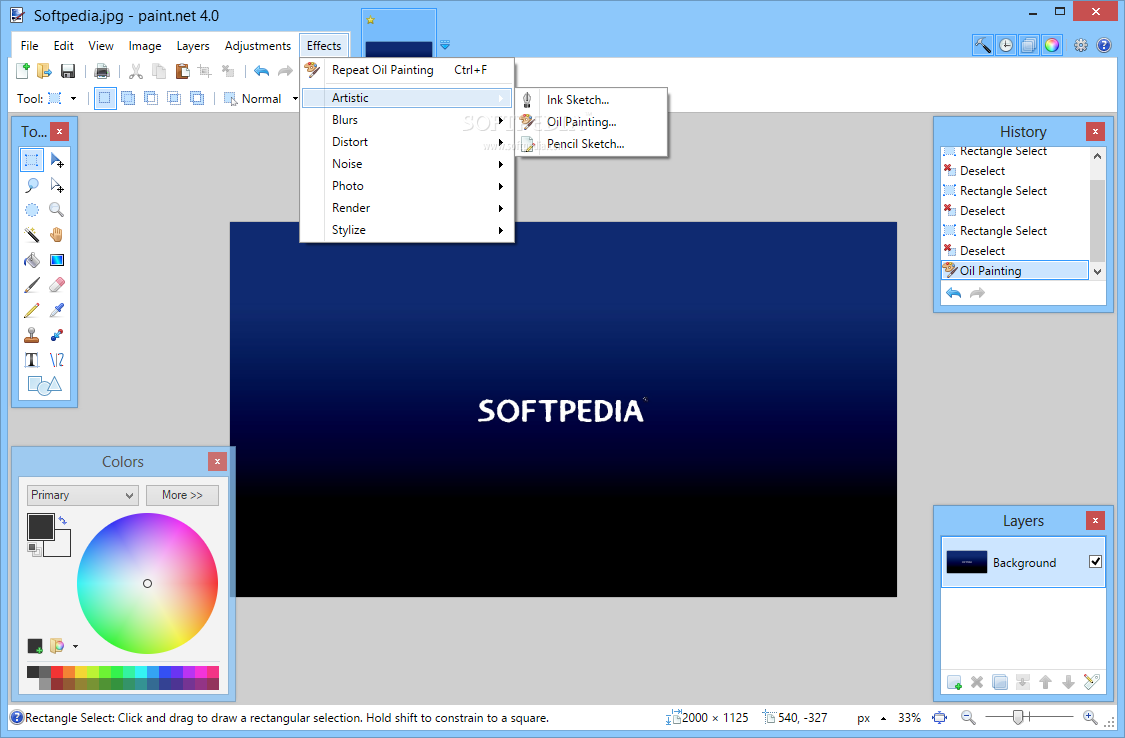Open layer properties in Layers panel
This screenshot has width=1125, height=738.
[1091, 682]
